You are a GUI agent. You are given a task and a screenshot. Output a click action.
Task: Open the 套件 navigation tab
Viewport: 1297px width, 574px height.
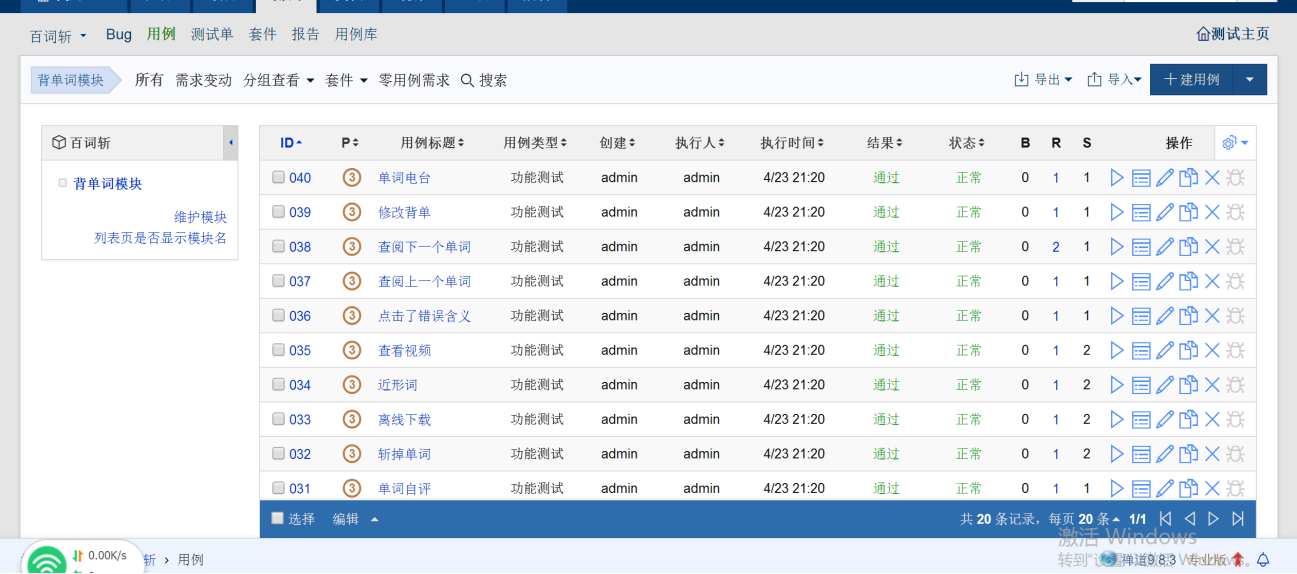click(263, 34)
